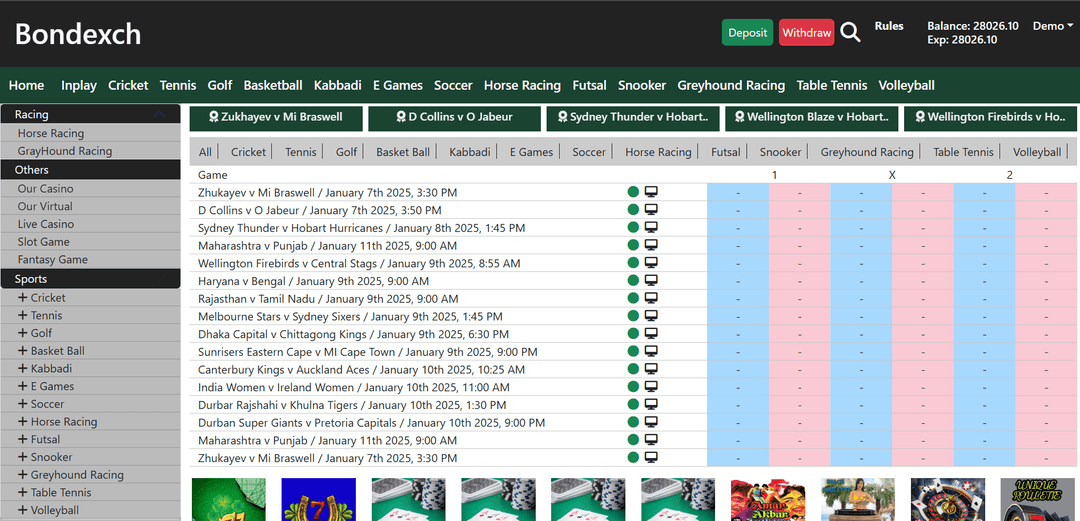
Task: Click the TV icon for Sydney Thunder v Hobart Hurricanes
Action: click(x=651, y=227)
